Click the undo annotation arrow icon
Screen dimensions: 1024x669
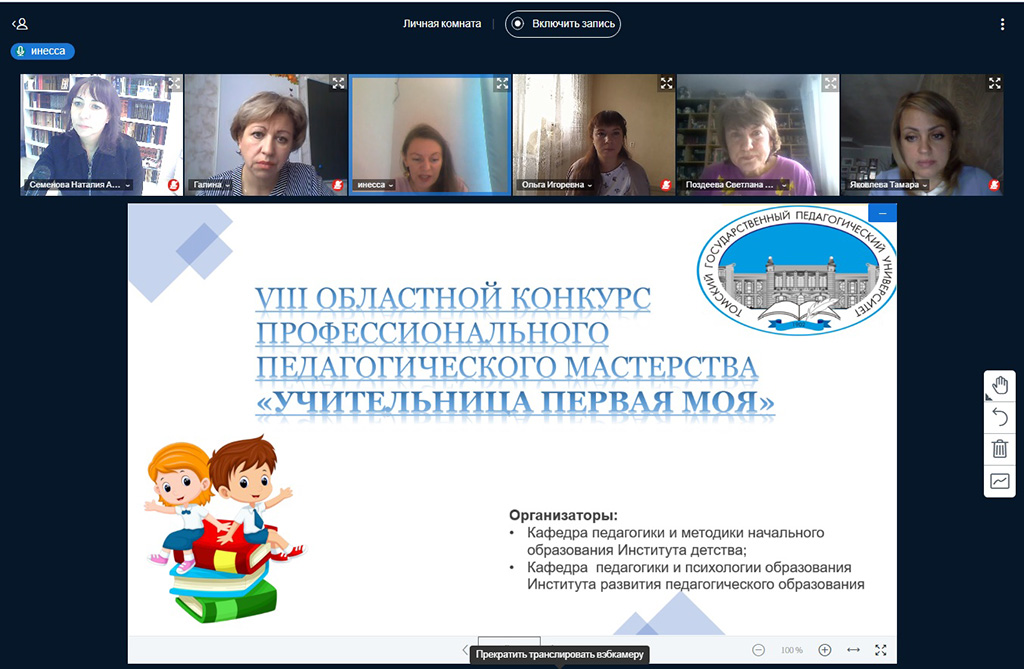point(999,417)
